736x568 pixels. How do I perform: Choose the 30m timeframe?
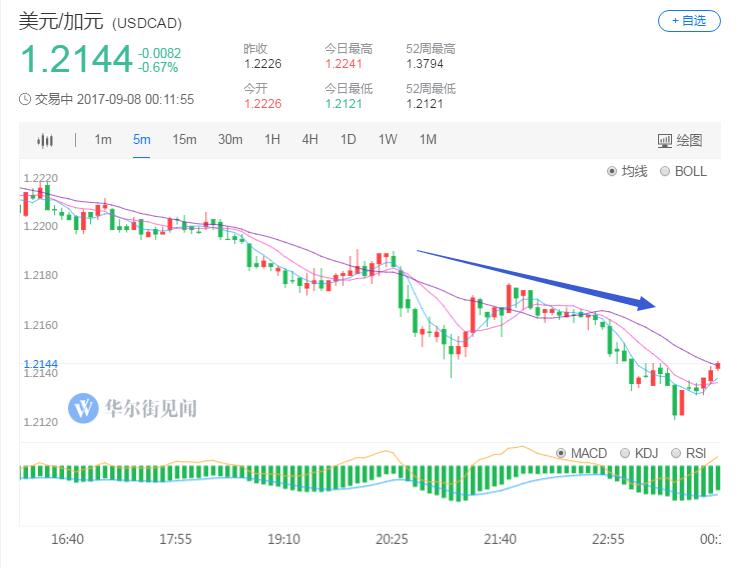click(230, 140)
